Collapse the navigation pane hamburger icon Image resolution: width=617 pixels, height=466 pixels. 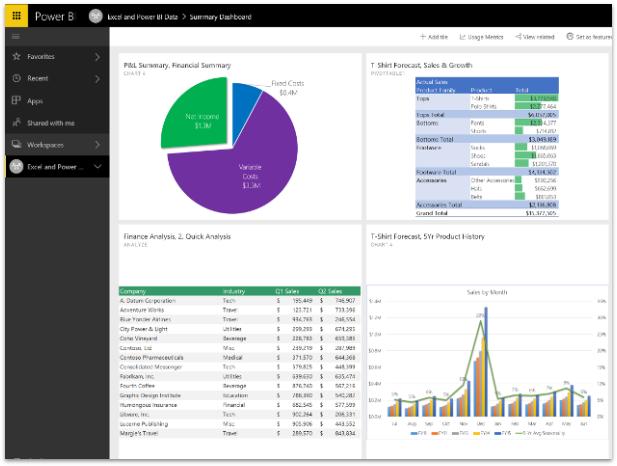click(x=16, y=37)
